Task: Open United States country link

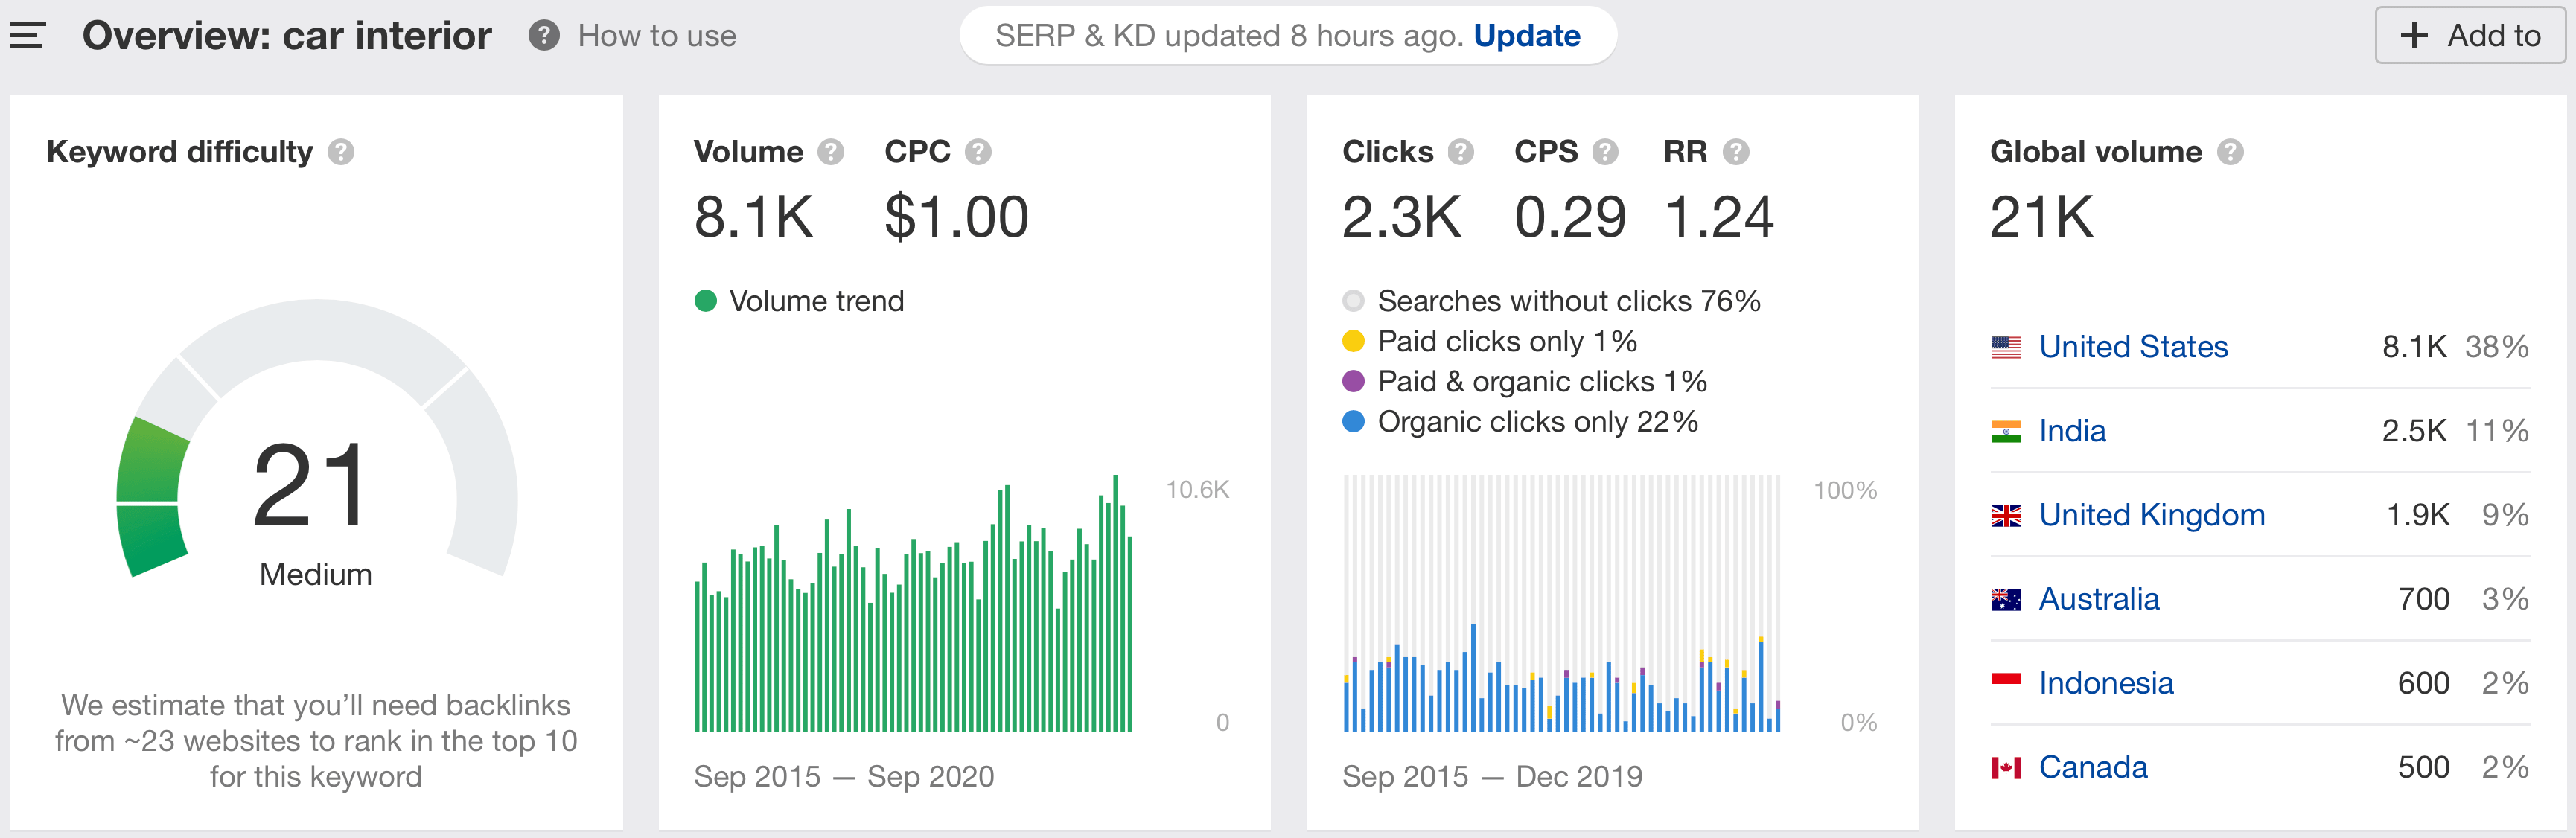Action: click(2132, 347)
